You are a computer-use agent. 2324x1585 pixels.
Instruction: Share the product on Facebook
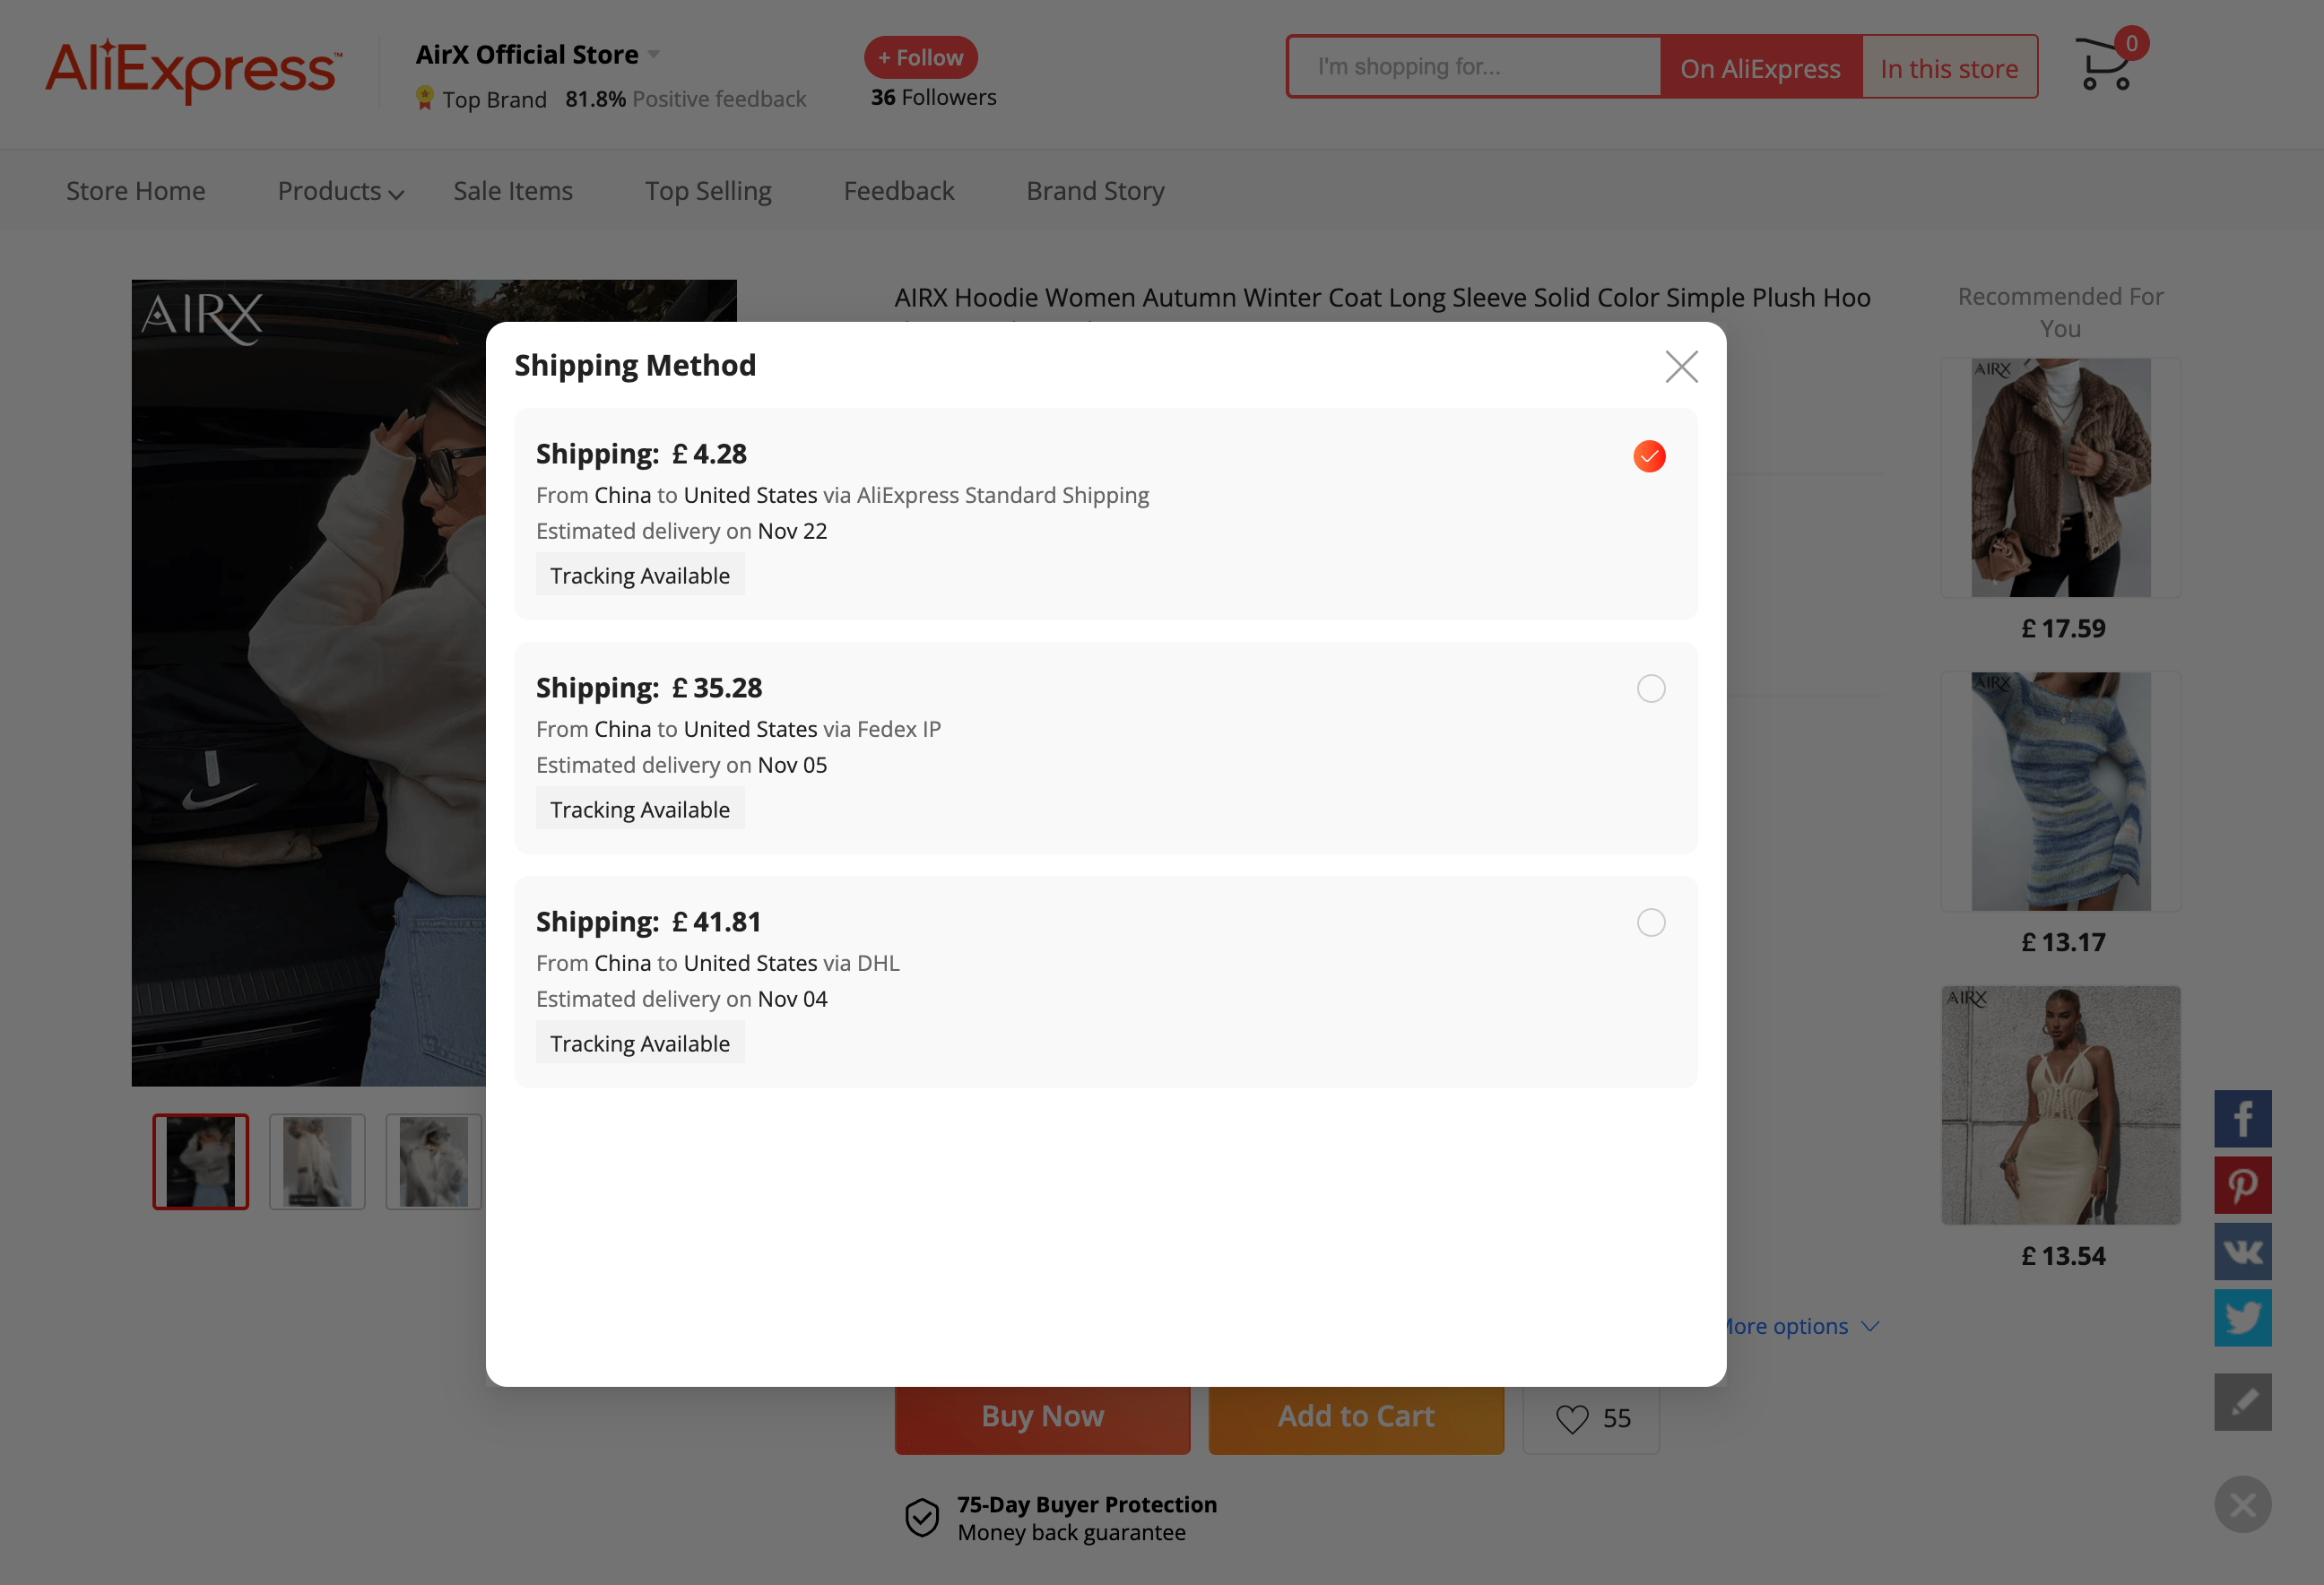[2243, 1118]
